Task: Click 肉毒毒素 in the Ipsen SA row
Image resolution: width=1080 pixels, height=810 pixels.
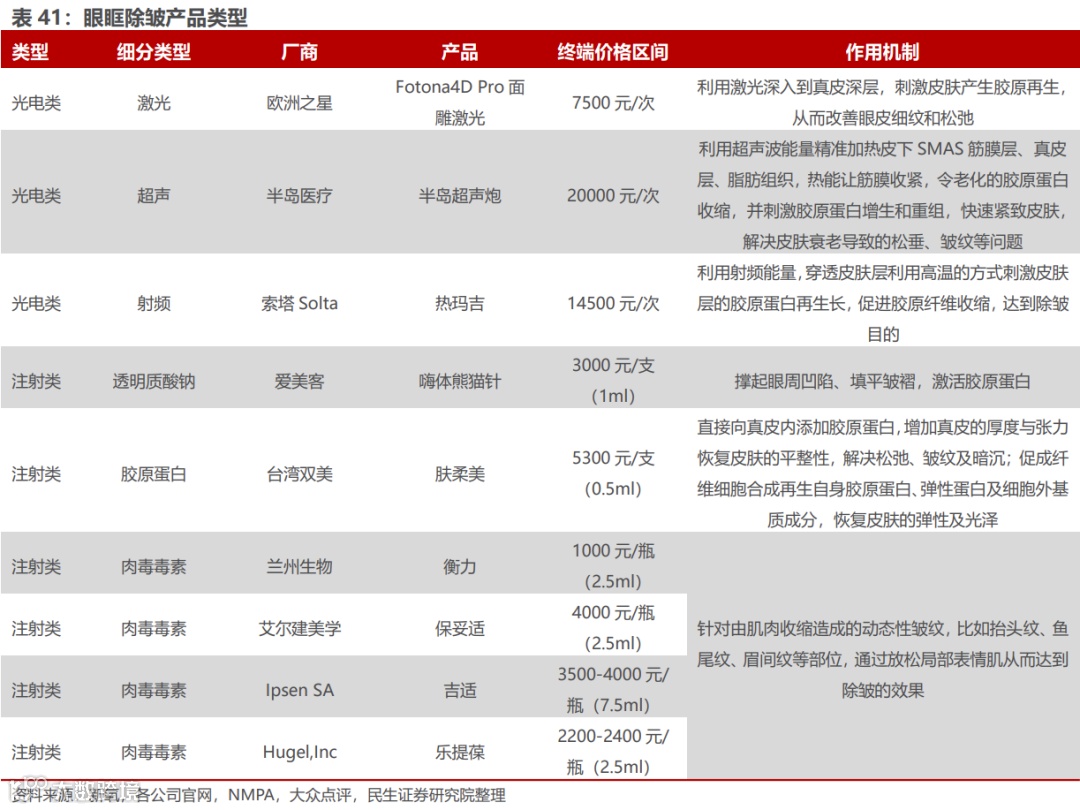Action: pos(154,690)
